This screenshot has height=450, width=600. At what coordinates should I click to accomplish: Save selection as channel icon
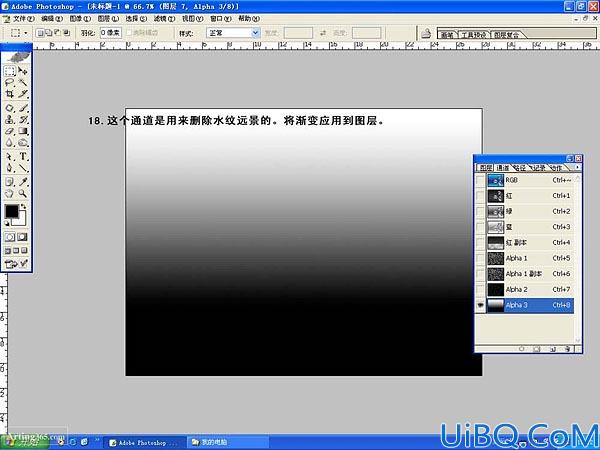(x=537, y=349)
